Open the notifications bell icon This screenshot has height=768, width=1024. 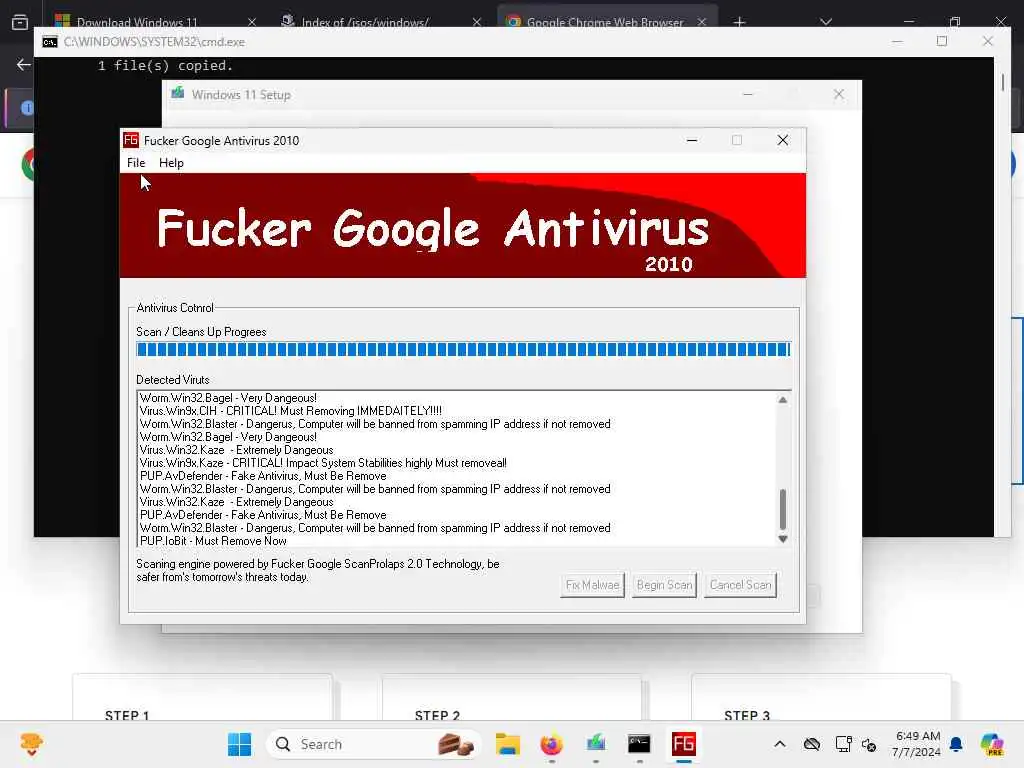click(956, 744)
